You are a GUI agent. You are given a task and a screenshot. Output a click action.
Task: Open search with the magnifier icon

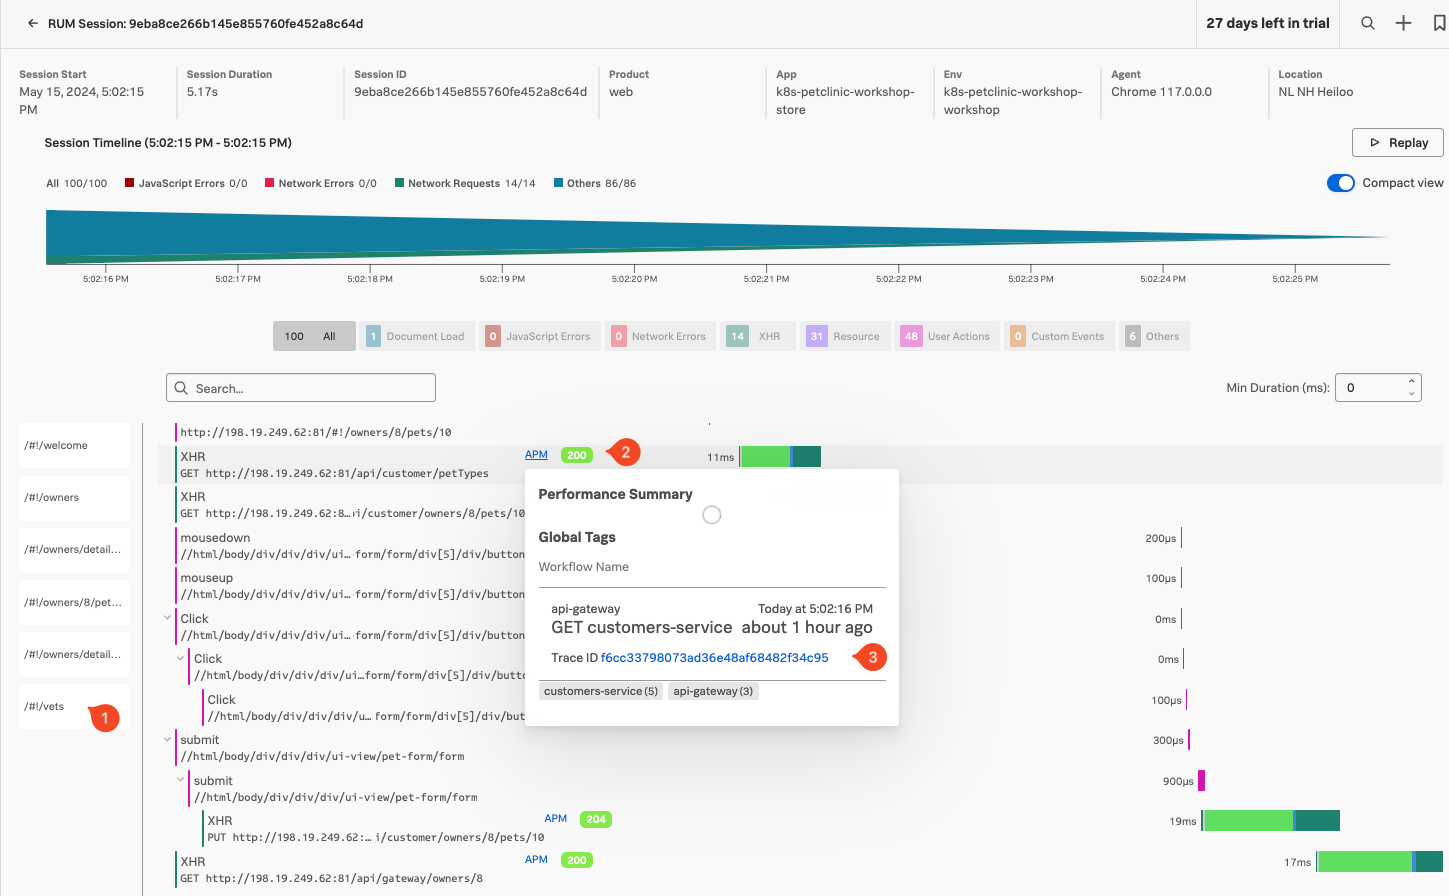click(x=1368, y=23)
